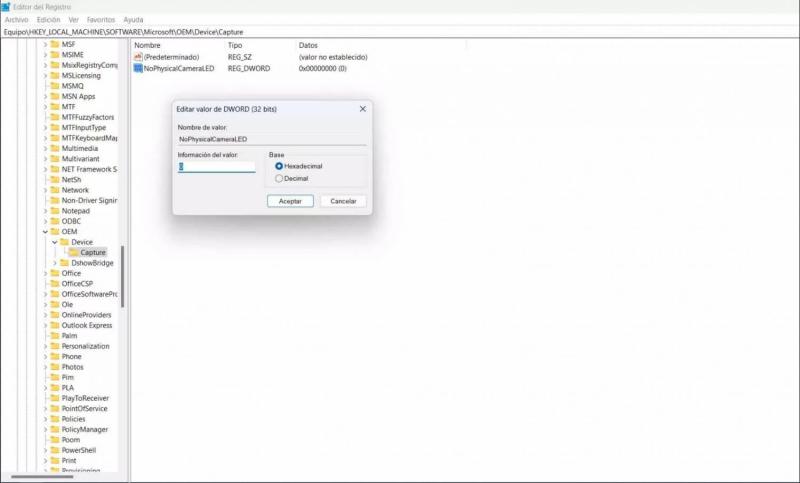Select the Decimal base radio button
This screenshot has height=483, width=800.
(x=279, y=178)
